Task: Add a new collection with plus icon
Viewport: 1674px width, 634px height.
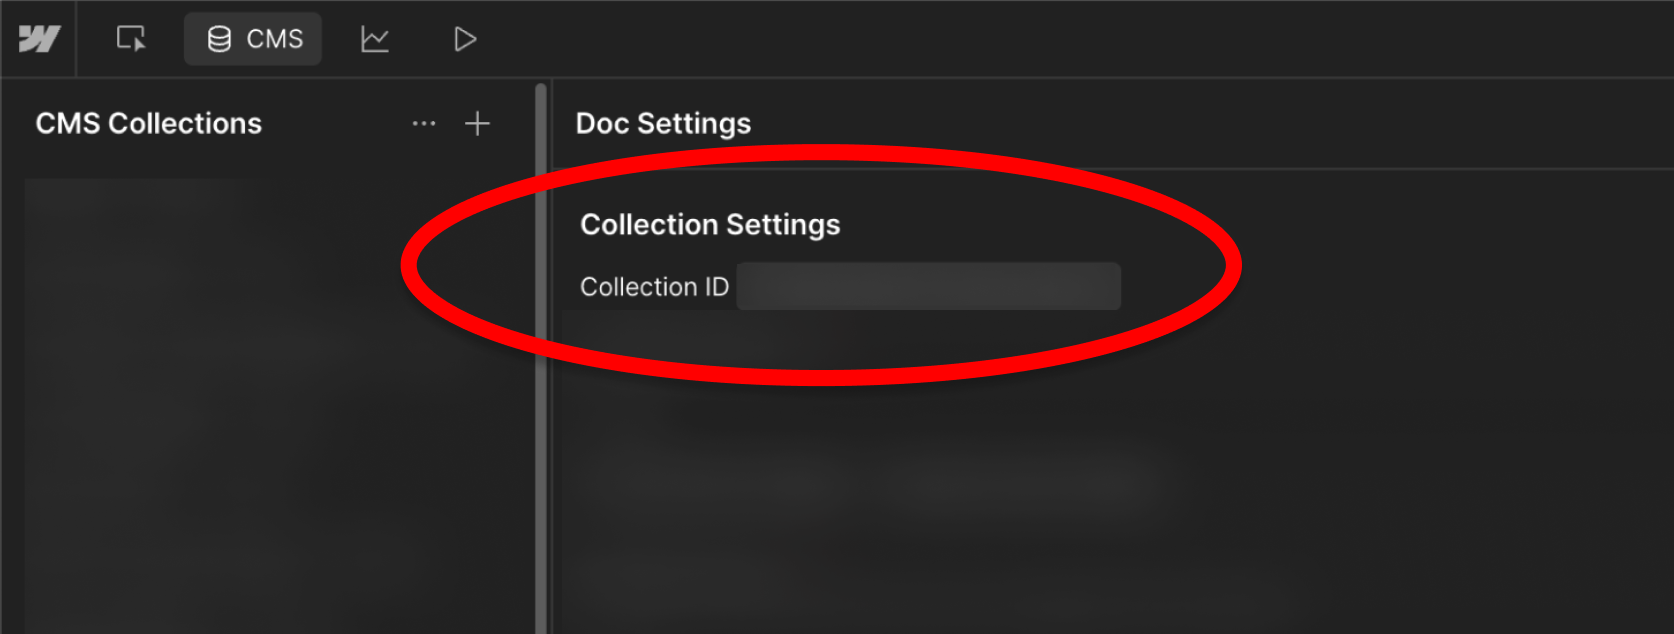Action: [x=478, y=123]
